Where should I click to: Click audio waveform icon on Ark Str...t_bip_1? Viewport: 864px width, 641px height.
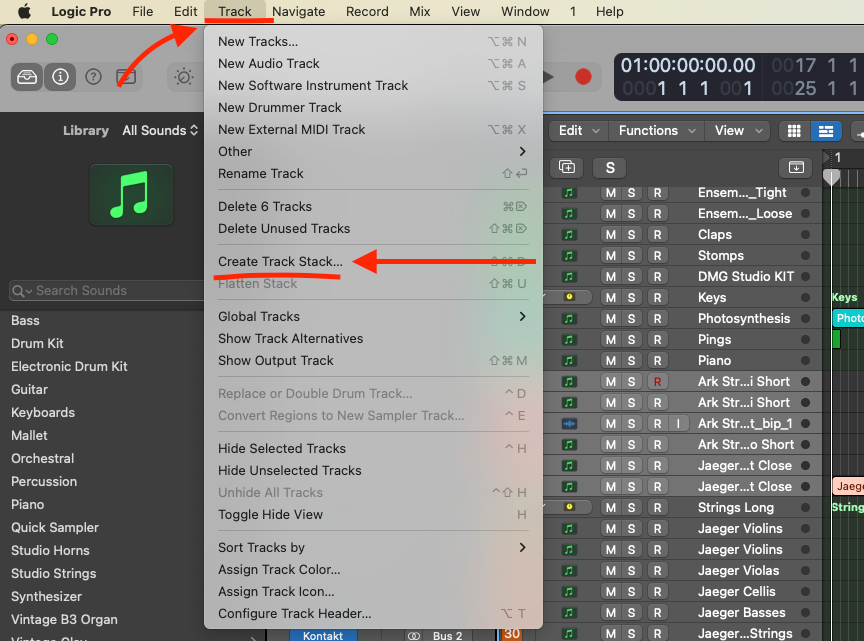click(569, 423)
